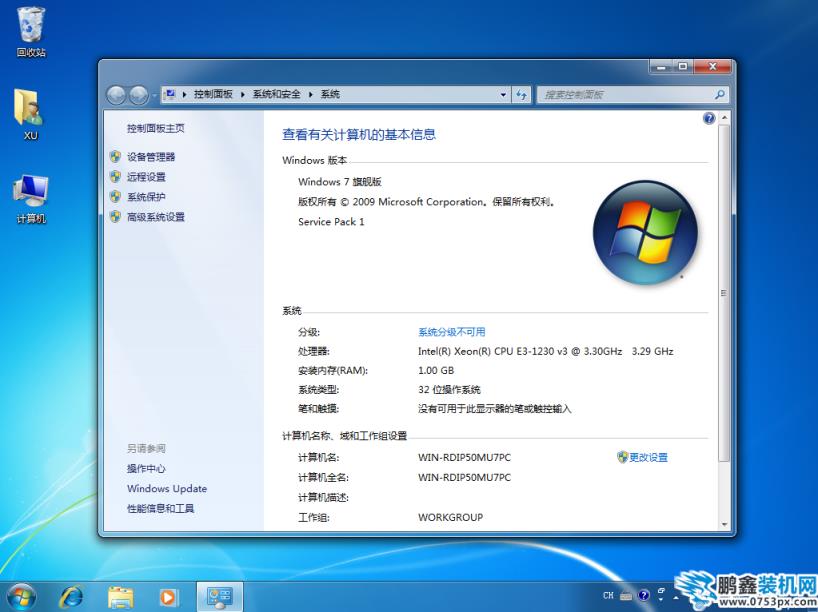The width and height of the screenshot is (818, 612).
Task: Click the Control Panel taskbar button
Action: (220, 597)
